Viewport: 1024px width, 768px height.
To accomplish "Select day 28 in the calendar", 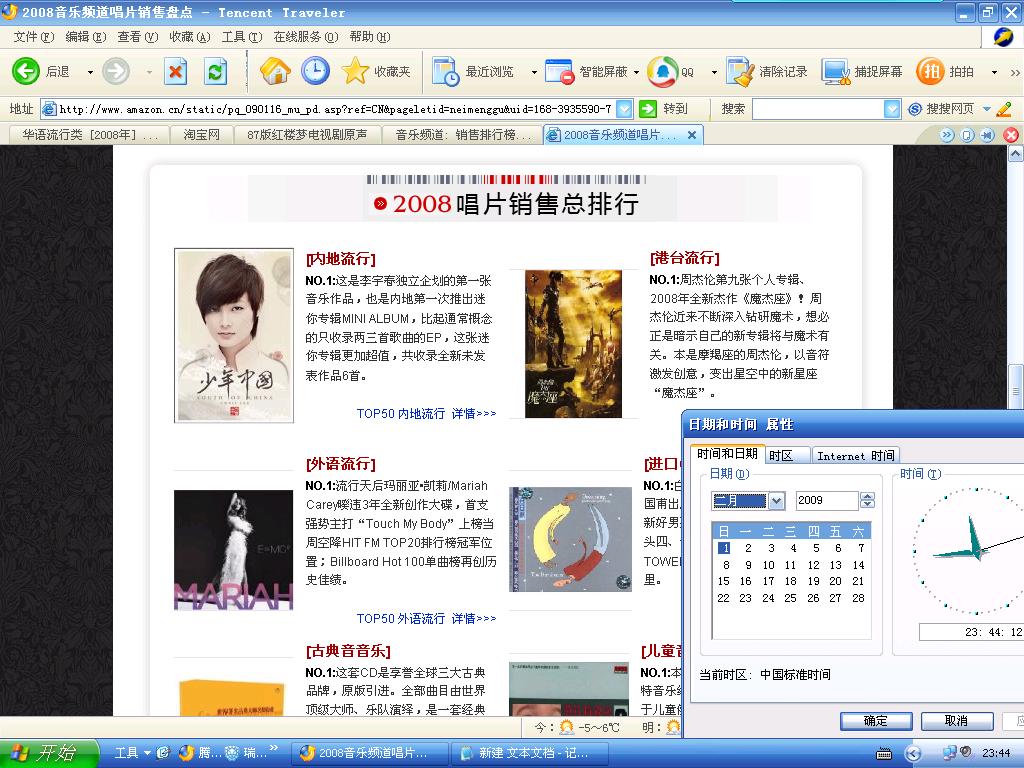I will click(858, 598).
